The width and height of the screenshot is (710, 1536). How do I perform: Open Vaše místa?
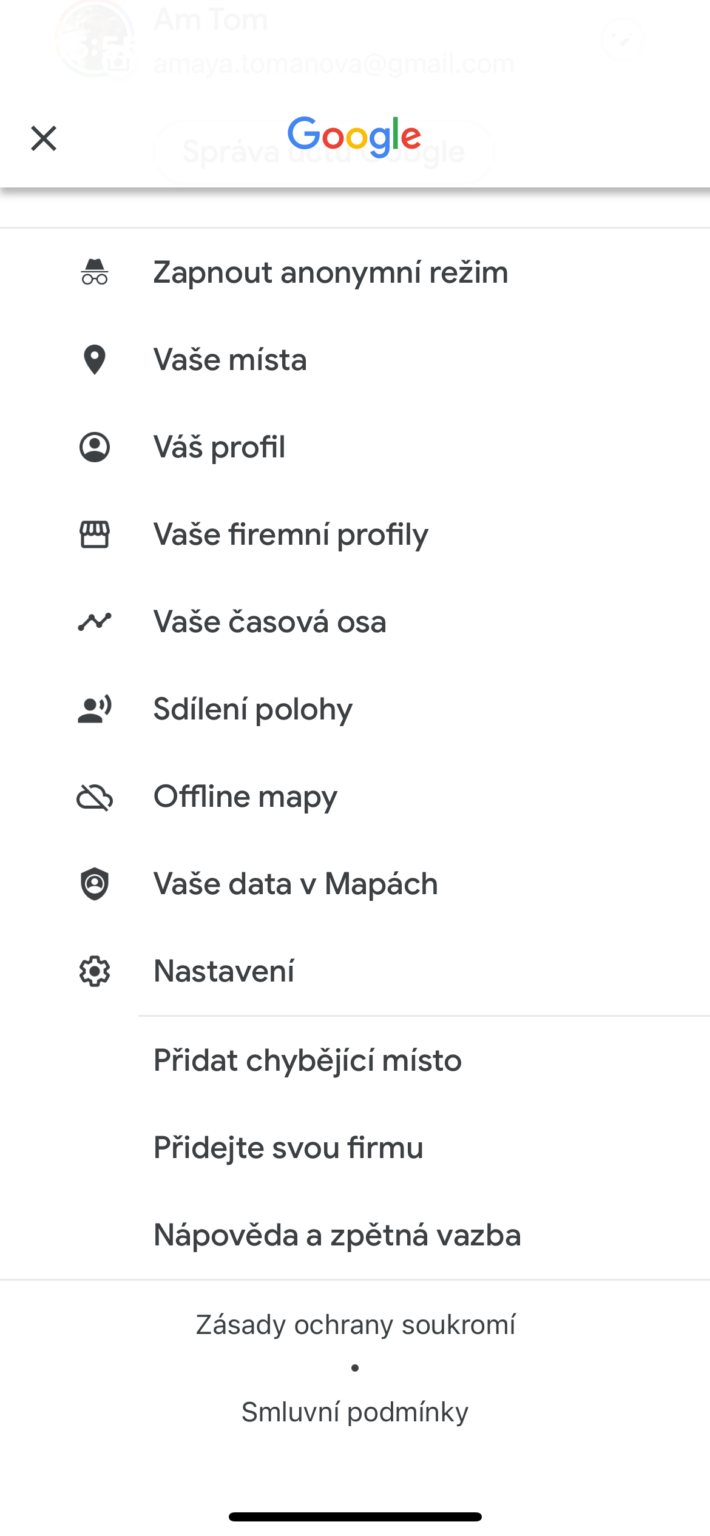click(355, 360)
